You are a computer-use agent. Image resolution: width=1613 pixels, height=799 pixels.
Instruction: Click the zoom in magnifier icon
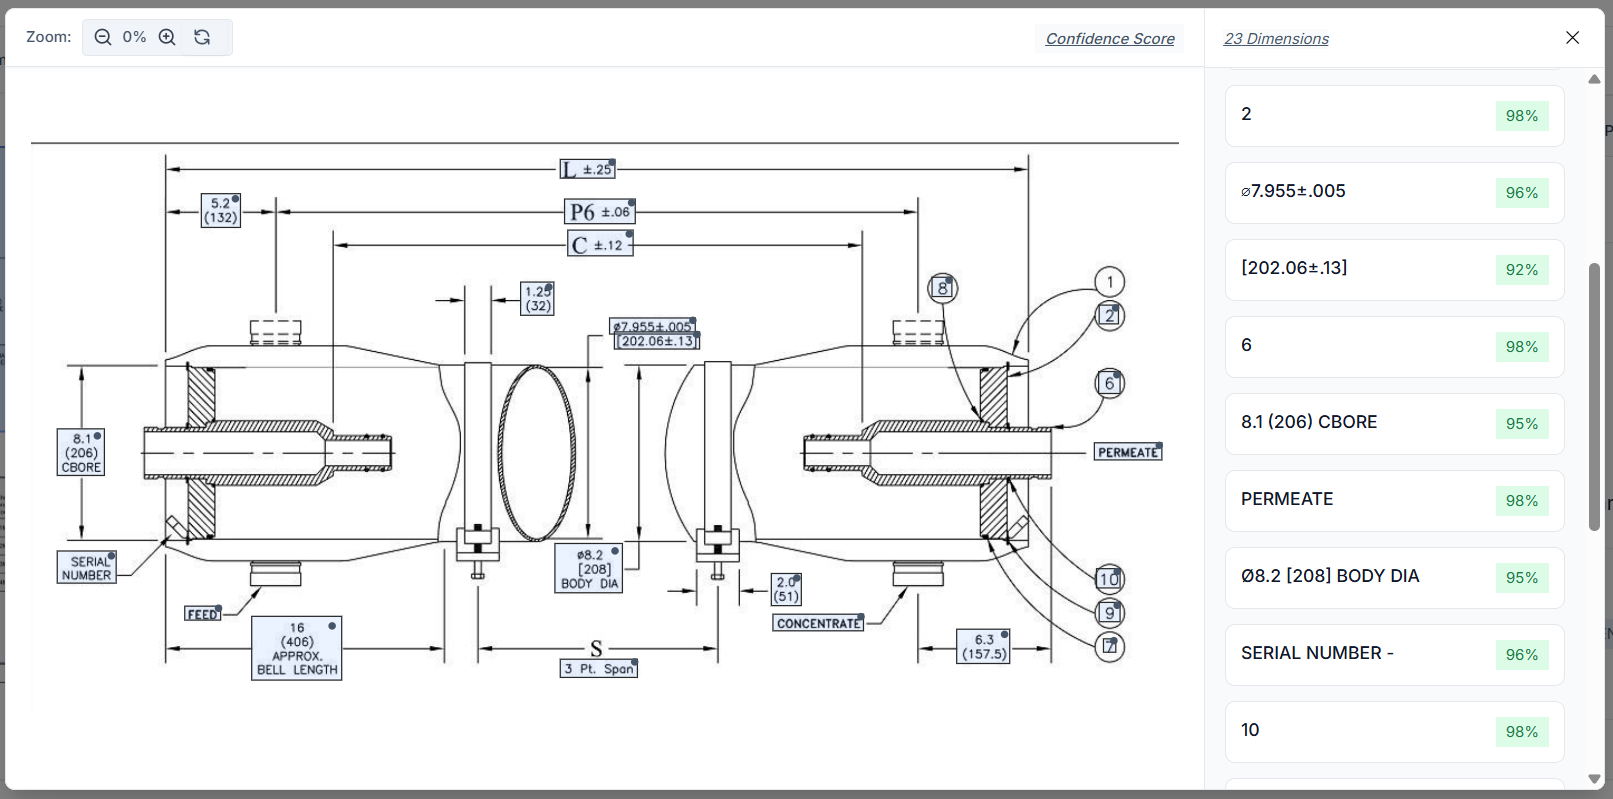167,37
